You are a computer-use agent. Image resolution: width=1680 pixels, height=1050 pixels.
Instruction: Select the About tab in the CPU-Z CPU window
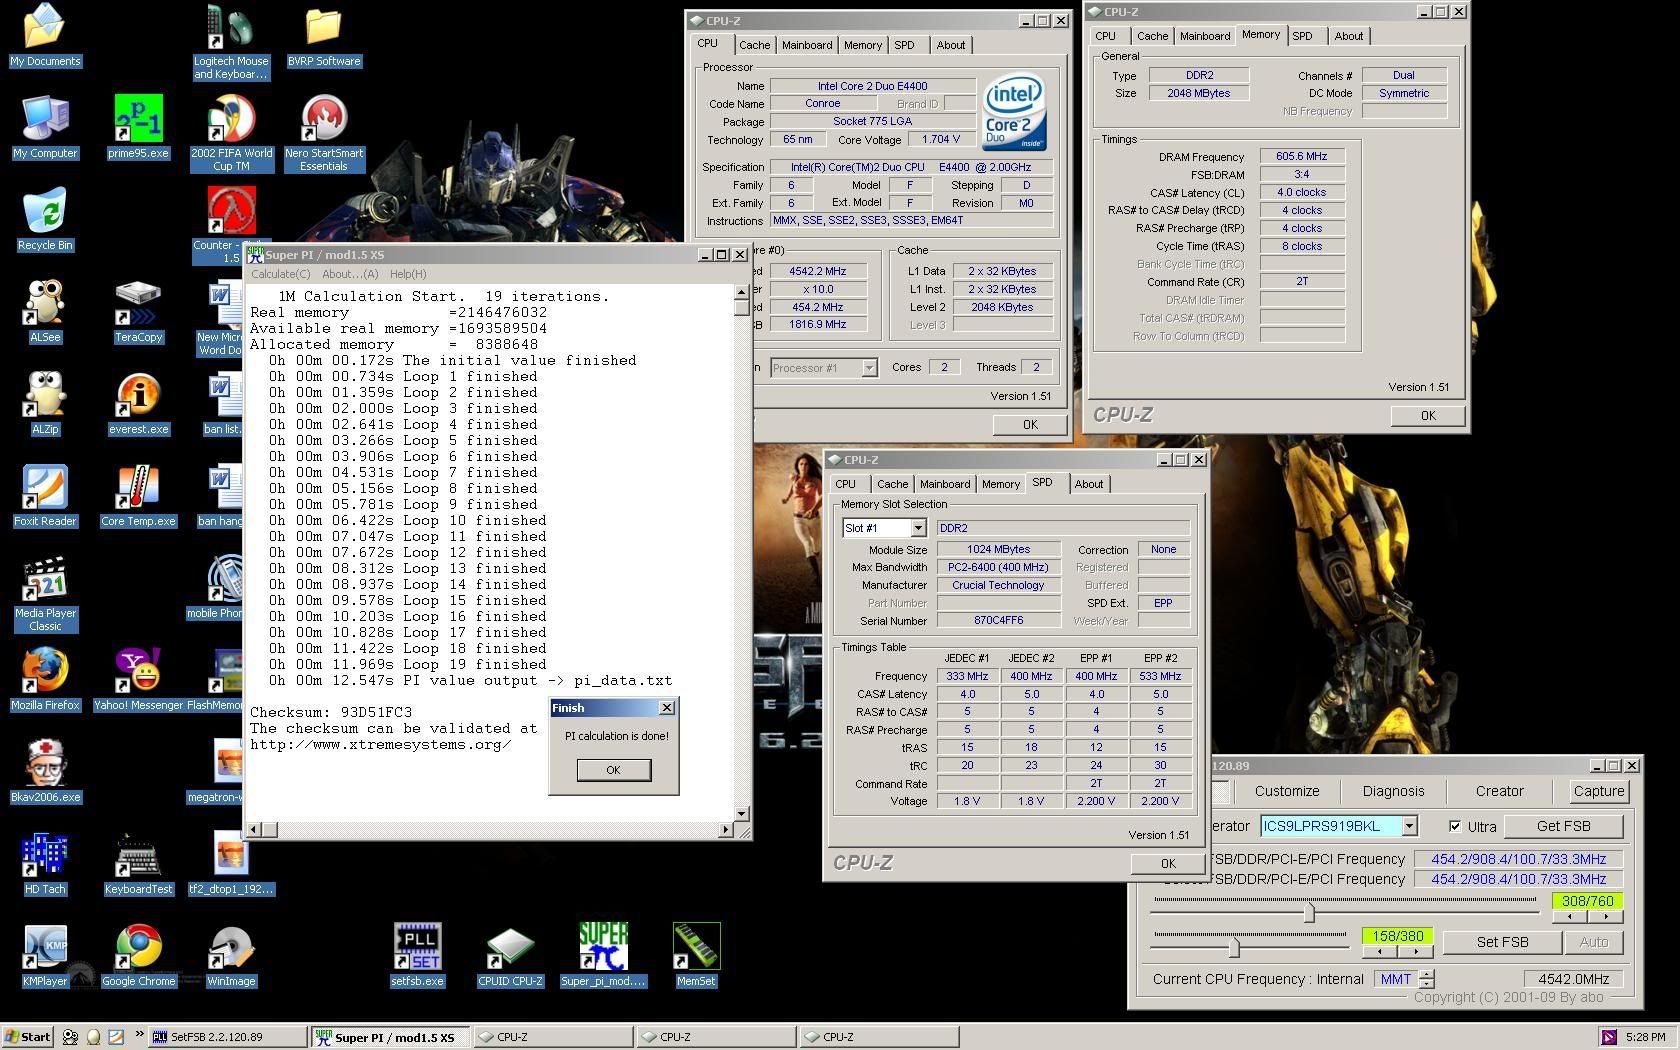coord(950,45)
